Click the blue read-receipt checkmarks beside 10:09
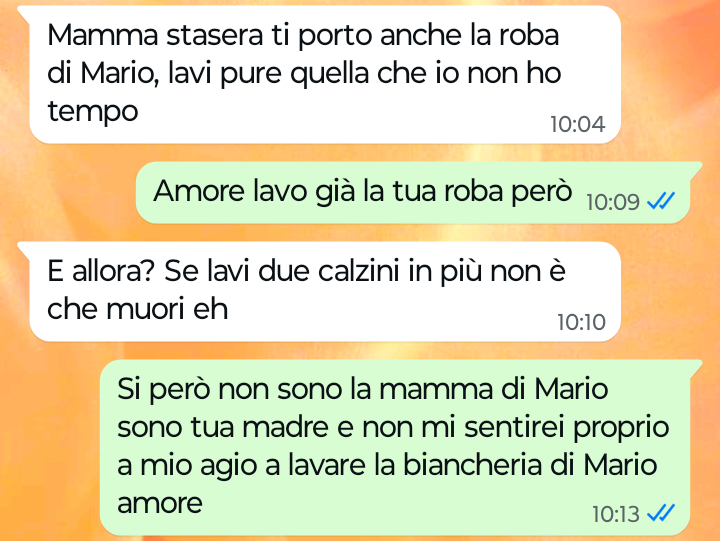This screenshot has height=541, width=720. point(661,201)
